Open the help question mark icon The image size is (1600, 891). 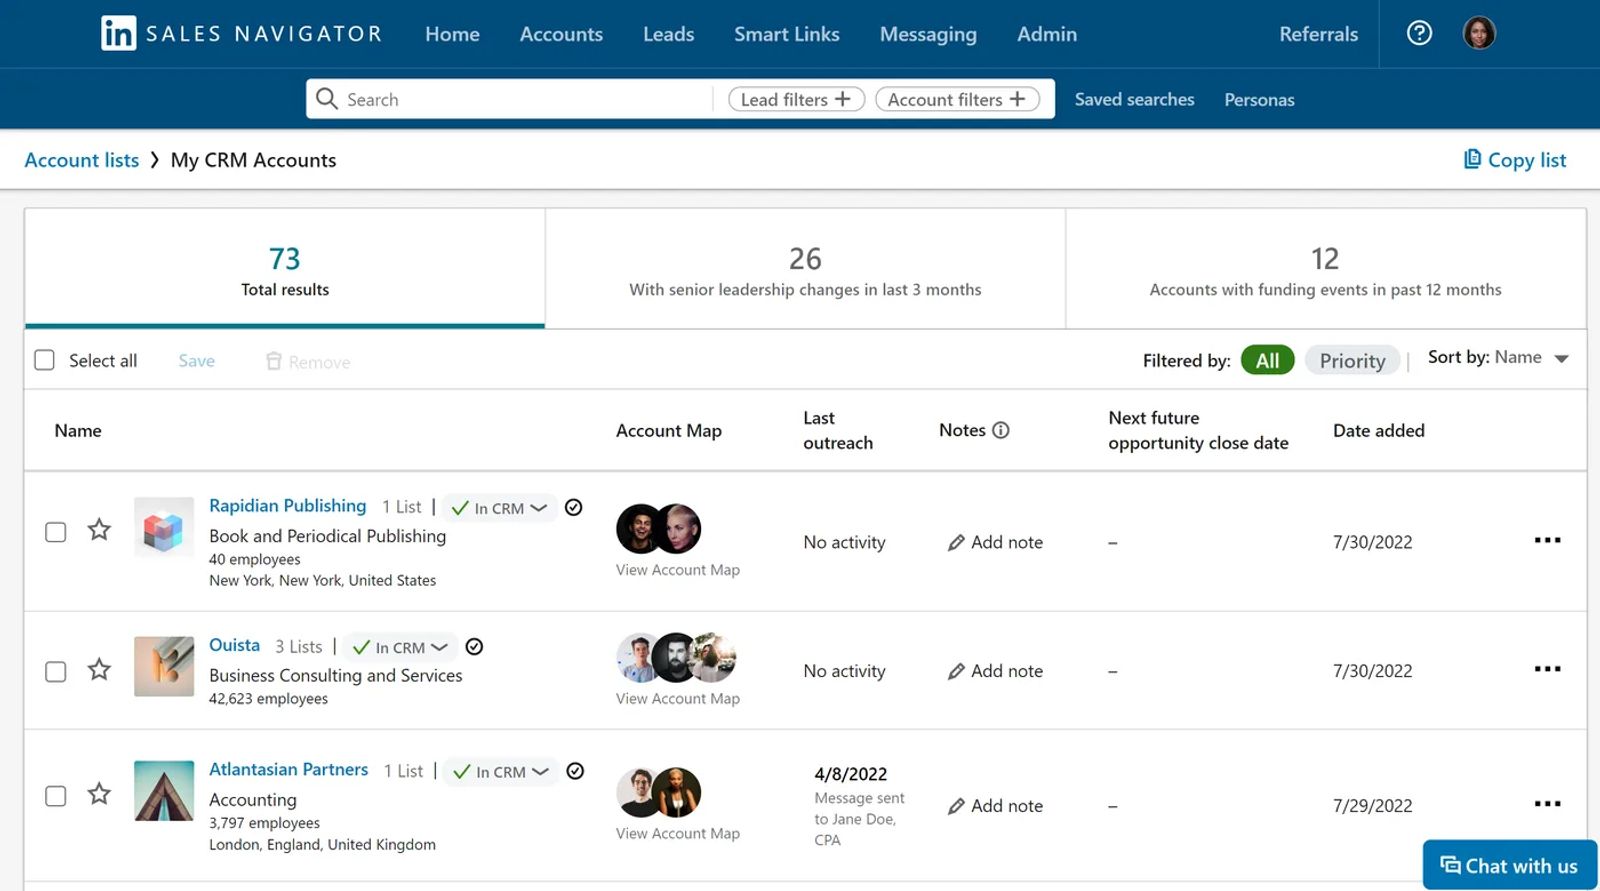1419,33
